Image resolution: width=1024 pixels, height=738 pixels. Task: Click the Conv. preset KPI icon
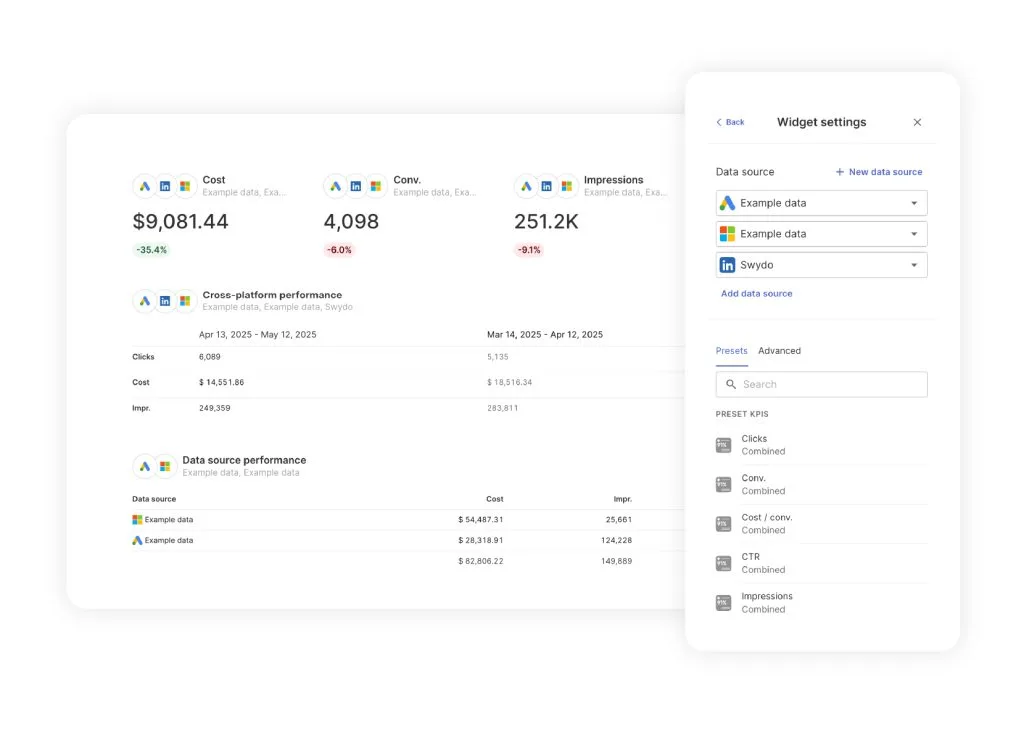pyautogui.click(x=724, y=484)
